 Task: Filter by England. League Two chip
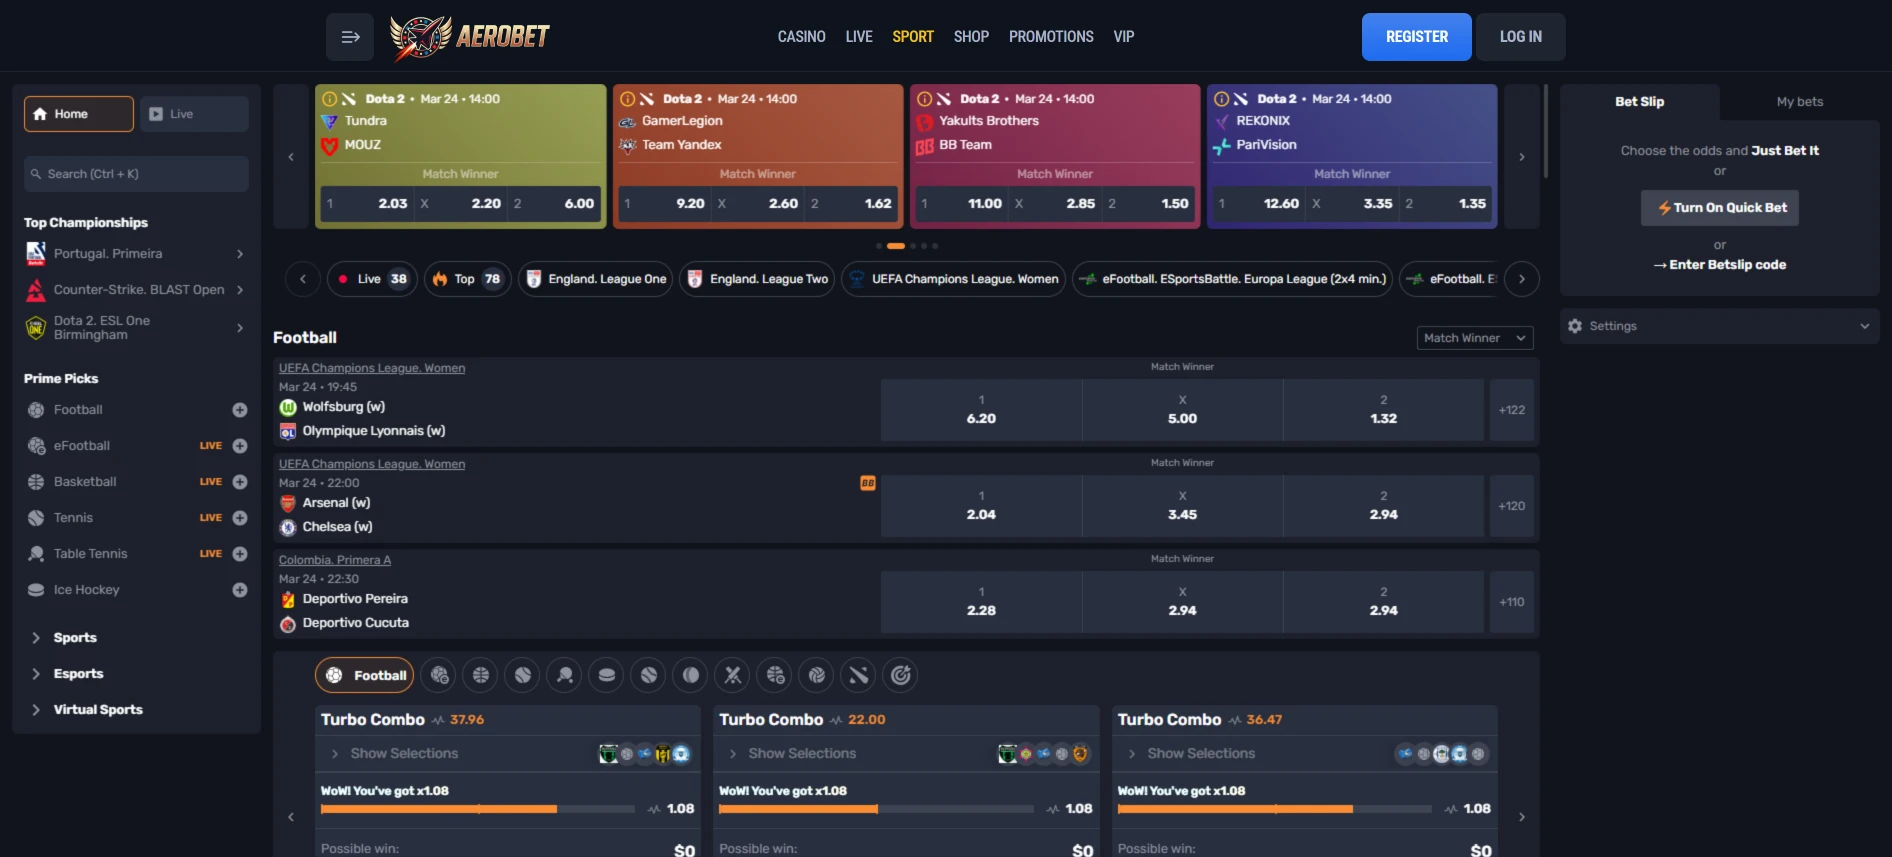757,279
